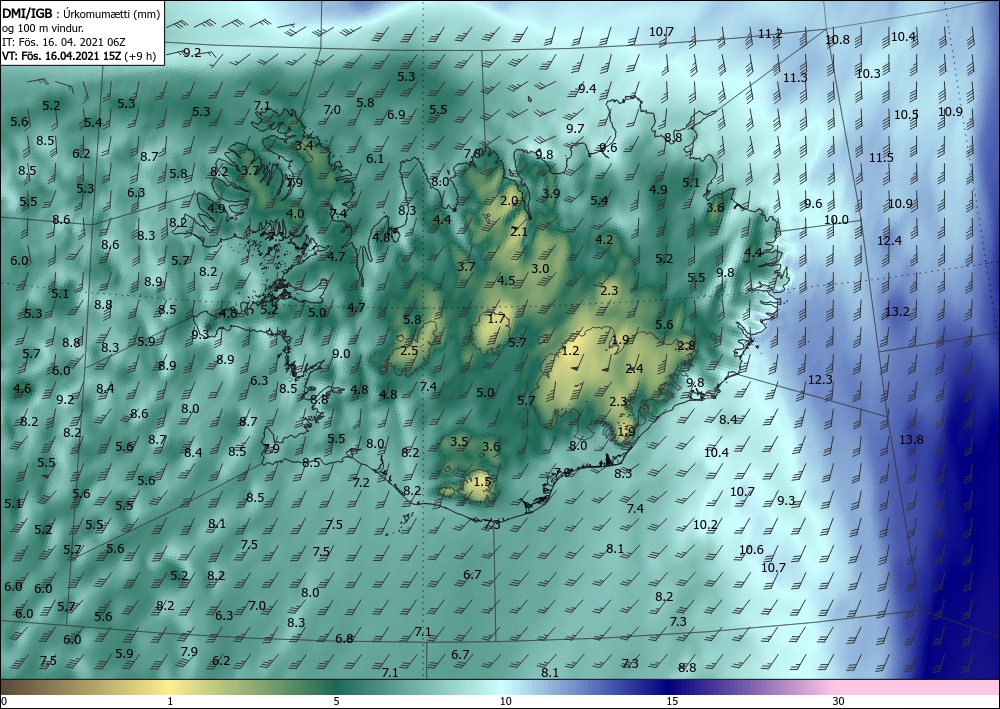Click the map value "3.5"
The image size is (1000, 709).
pos(459,441)
